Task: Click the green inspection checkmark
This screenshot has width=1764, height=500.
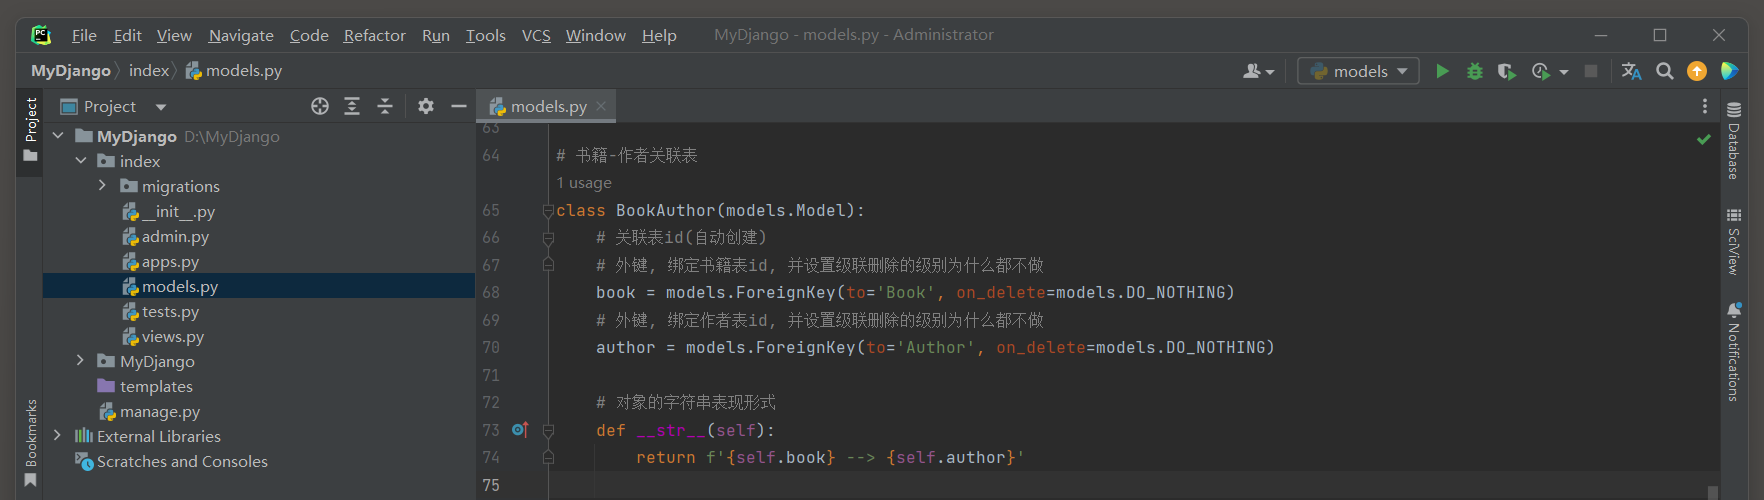Action: pyautogui.click(x=1704, y=139)
